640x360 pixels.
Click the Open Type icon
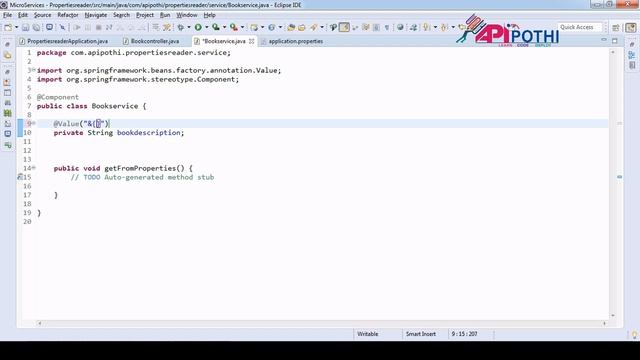coord(291,27)
